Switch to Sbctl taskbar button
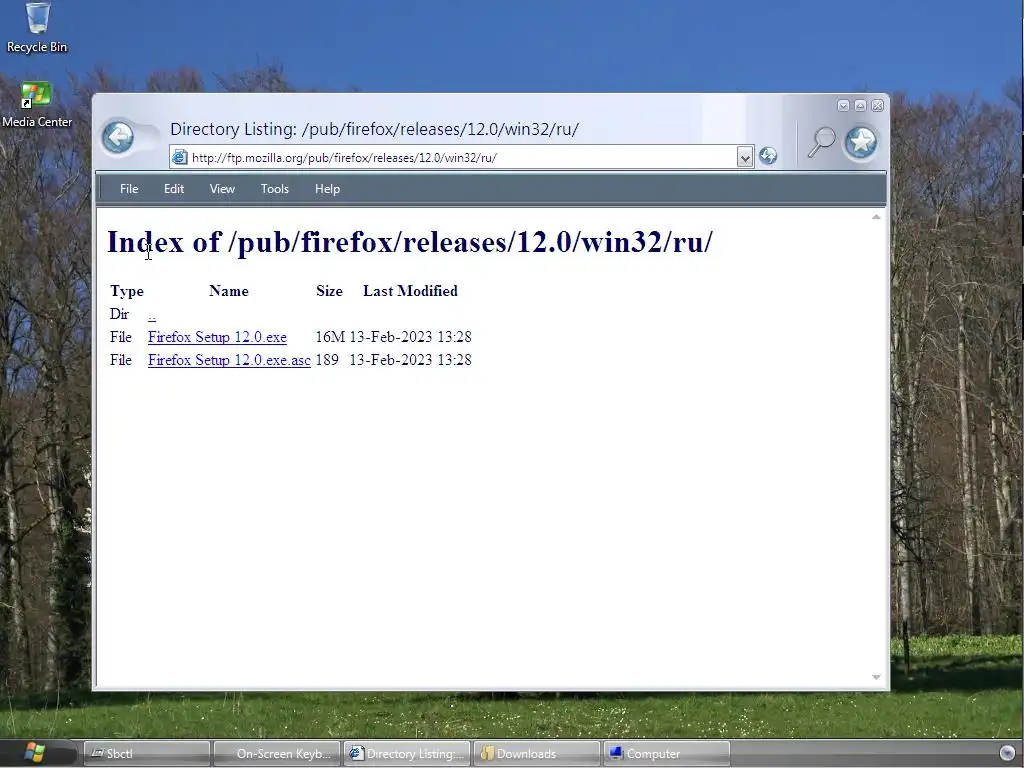The height and width of the screenshot is (768, 1024). pos(147,754)
